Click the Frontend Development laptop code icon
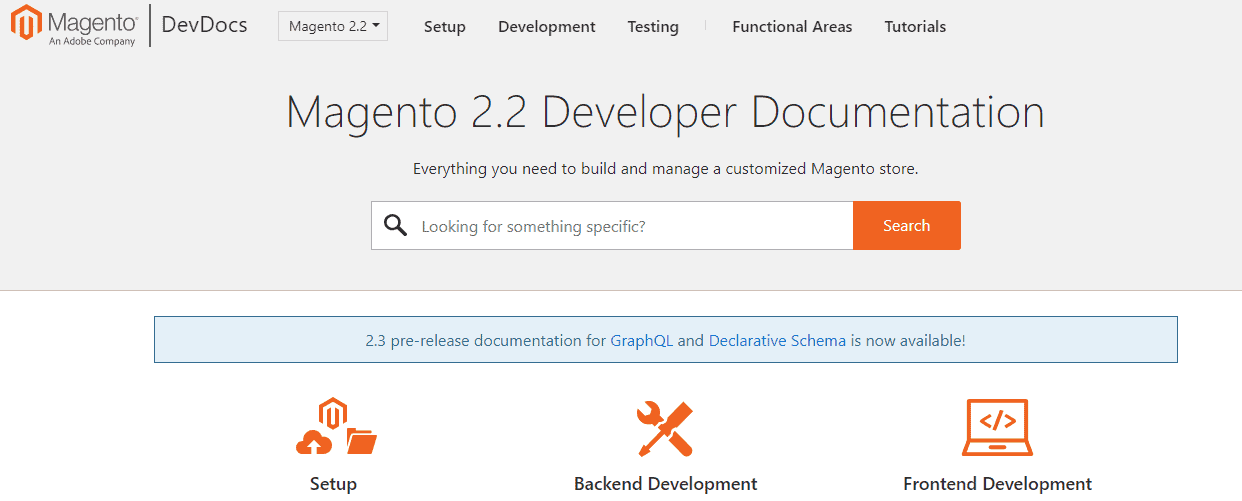Screen dimensions: 1242x501 pos(997,427)
